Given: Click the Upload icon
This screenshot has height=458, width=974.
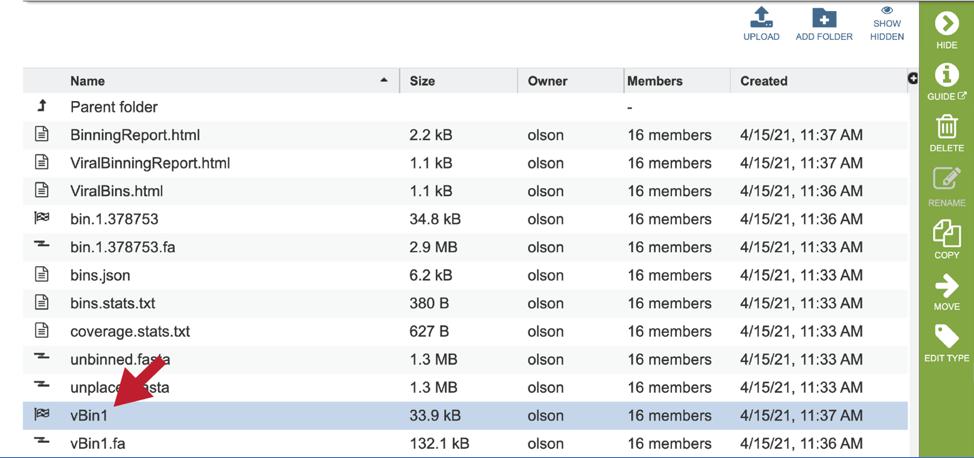Looking at the screenshot, I should (761, 17).
